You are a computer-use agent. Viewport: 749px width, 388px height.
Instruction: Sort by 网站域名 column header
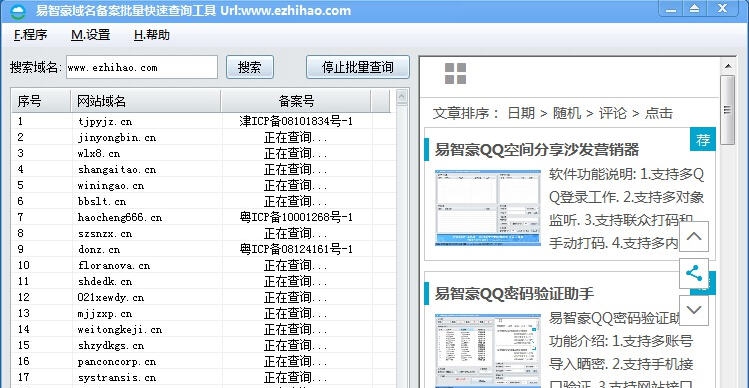pos(146,101)
